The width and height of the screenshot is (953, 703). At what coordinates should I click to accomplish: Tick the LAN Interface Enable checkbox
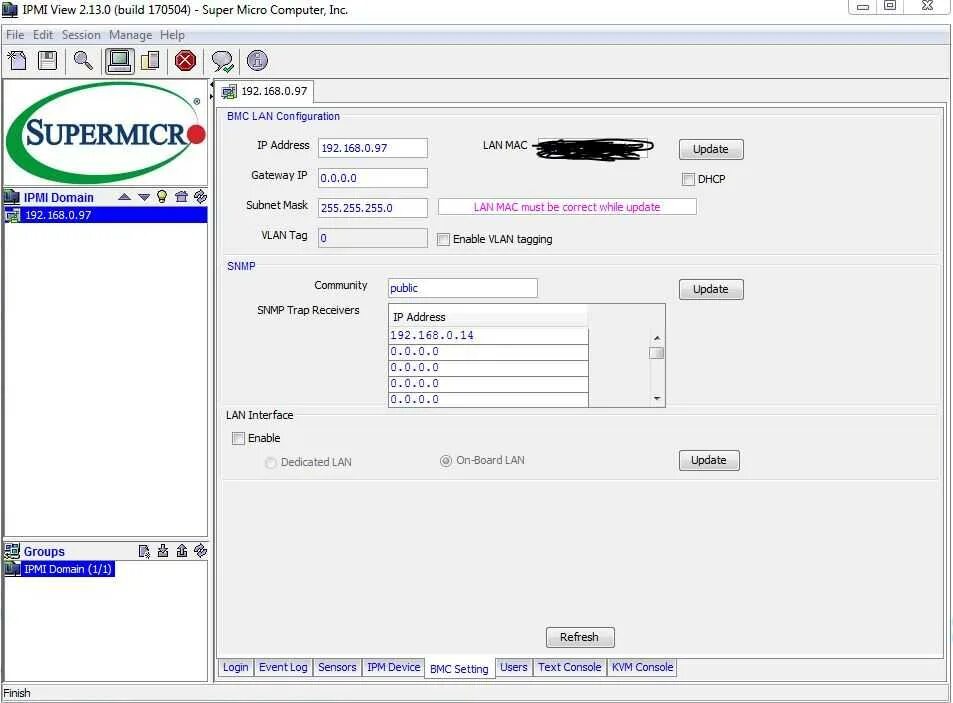coord(238,438)
